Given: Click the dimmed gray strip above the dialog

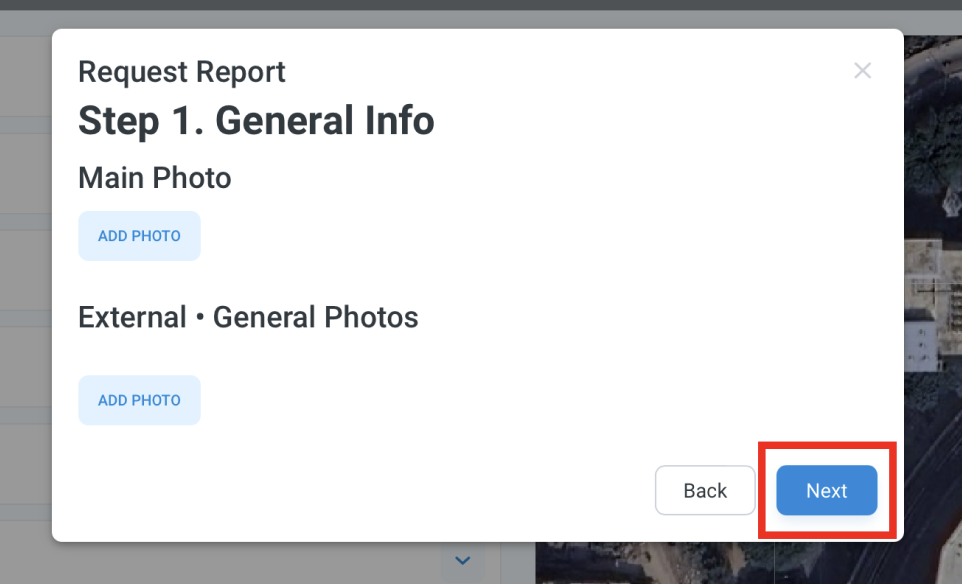Looking at the screenshot, I should pos(481,20).
